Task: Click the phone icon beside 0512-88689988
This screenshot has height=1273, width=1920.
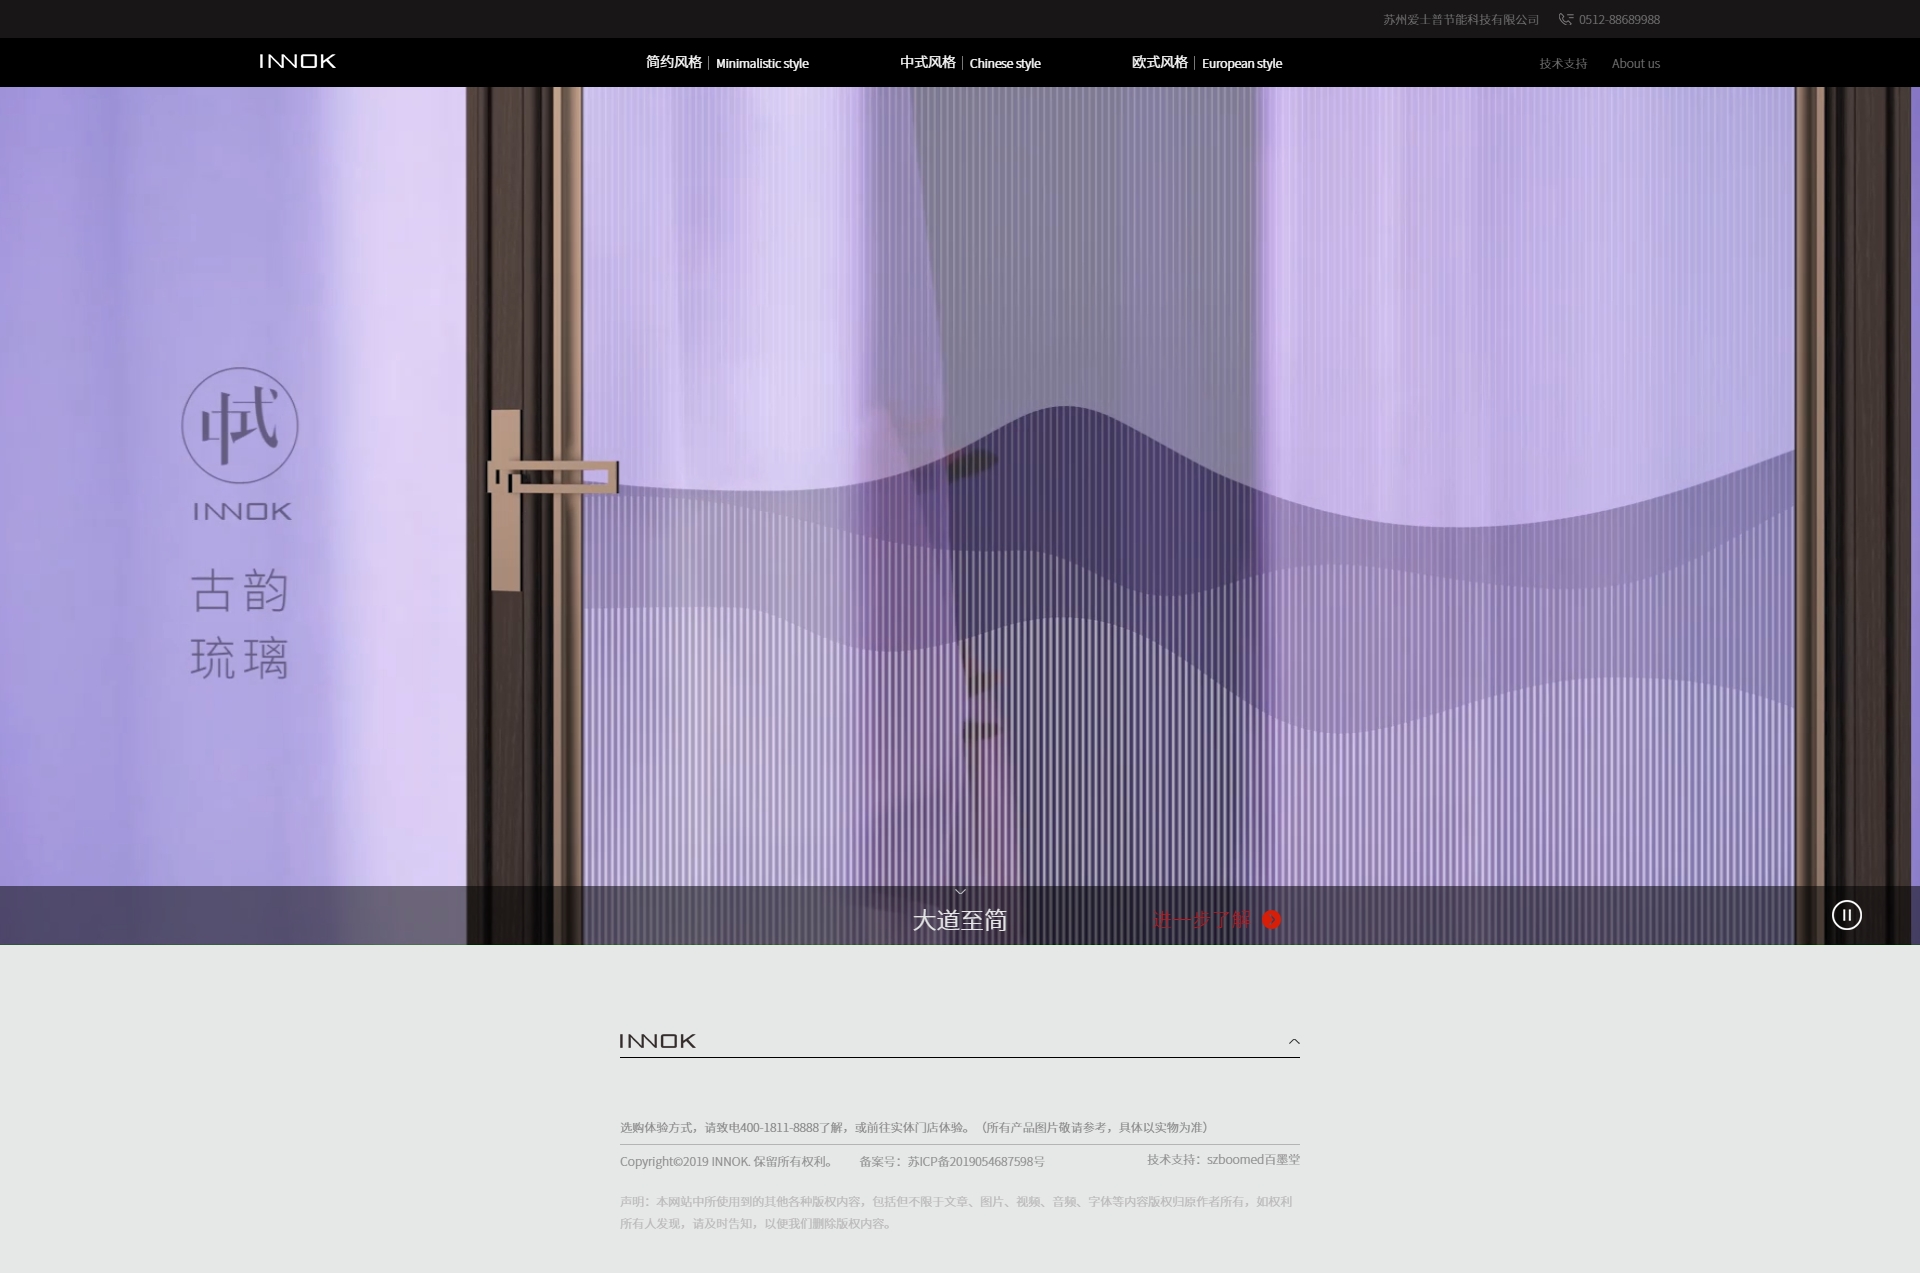Action: coord(1565,19)
